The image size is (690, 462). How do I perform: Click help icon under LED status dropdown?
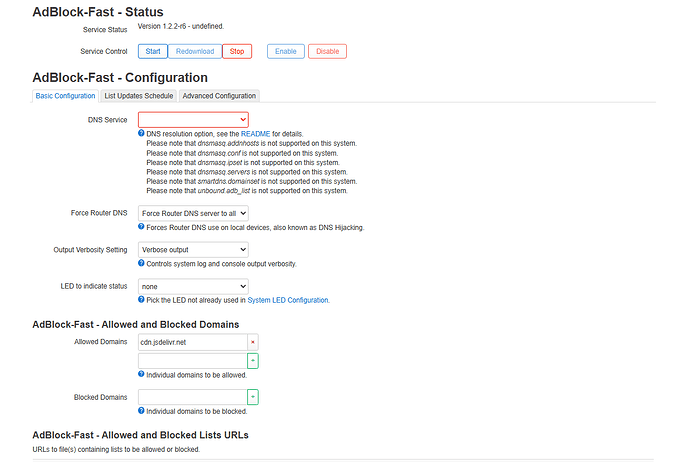coord(141,300)
